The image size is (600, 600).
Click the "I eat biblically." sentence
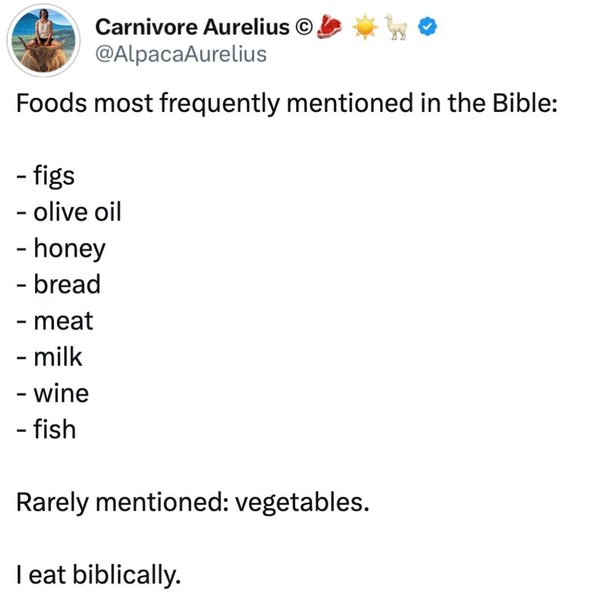coord(98,575)
